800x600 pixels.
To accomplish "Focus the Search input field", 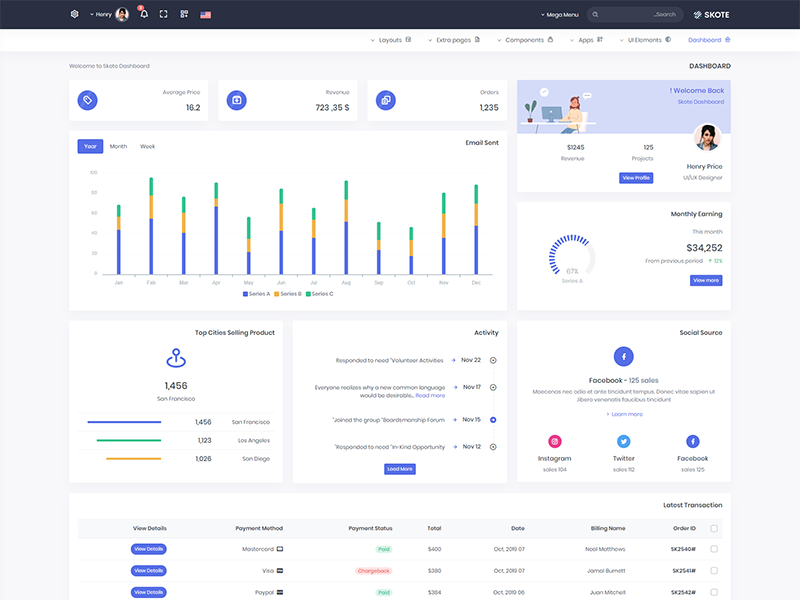I will [x=640, y=15].
